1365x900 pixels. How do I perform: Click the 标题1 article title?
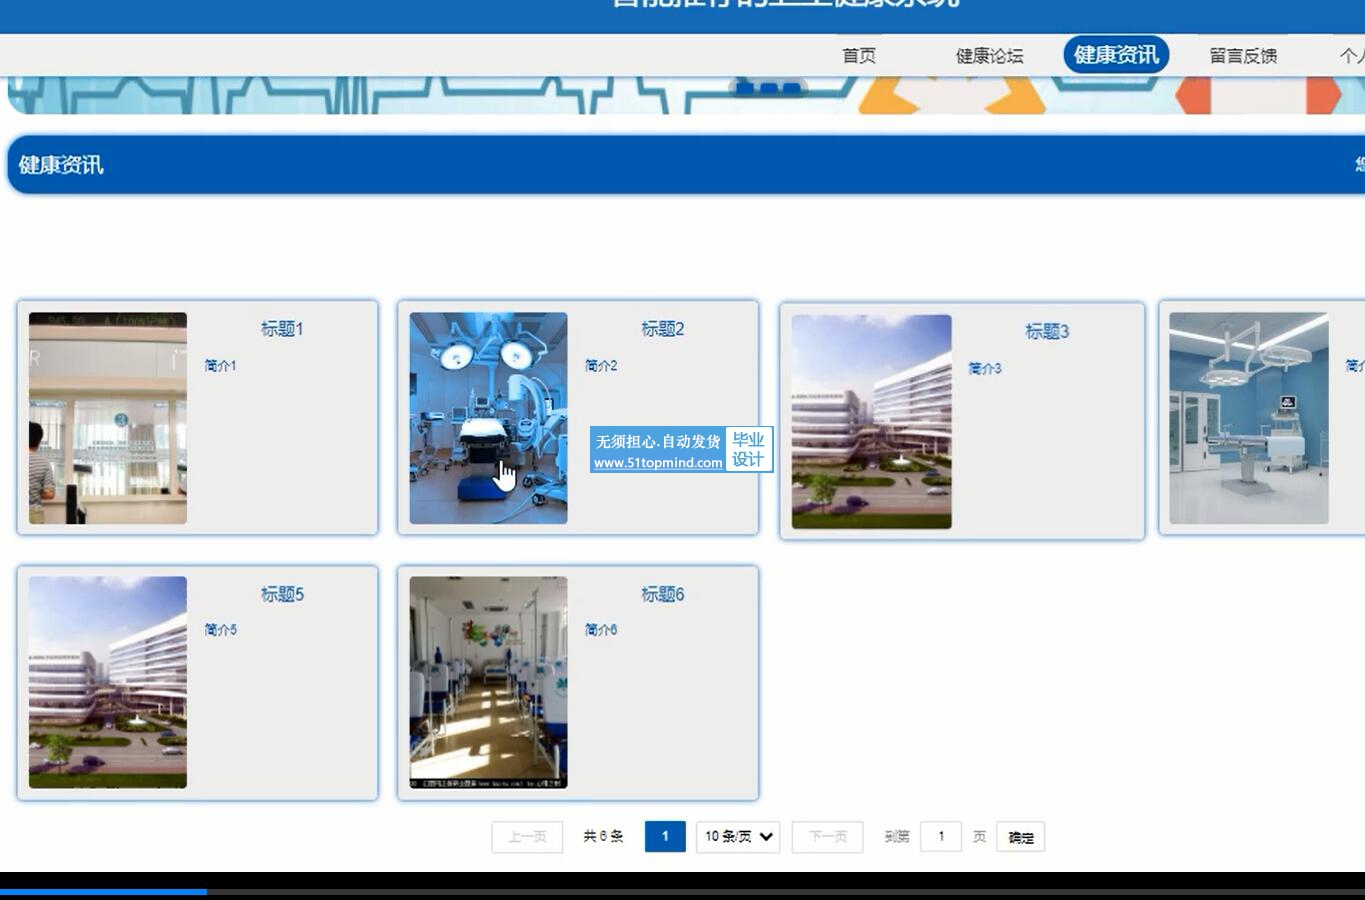pos(282,329)
